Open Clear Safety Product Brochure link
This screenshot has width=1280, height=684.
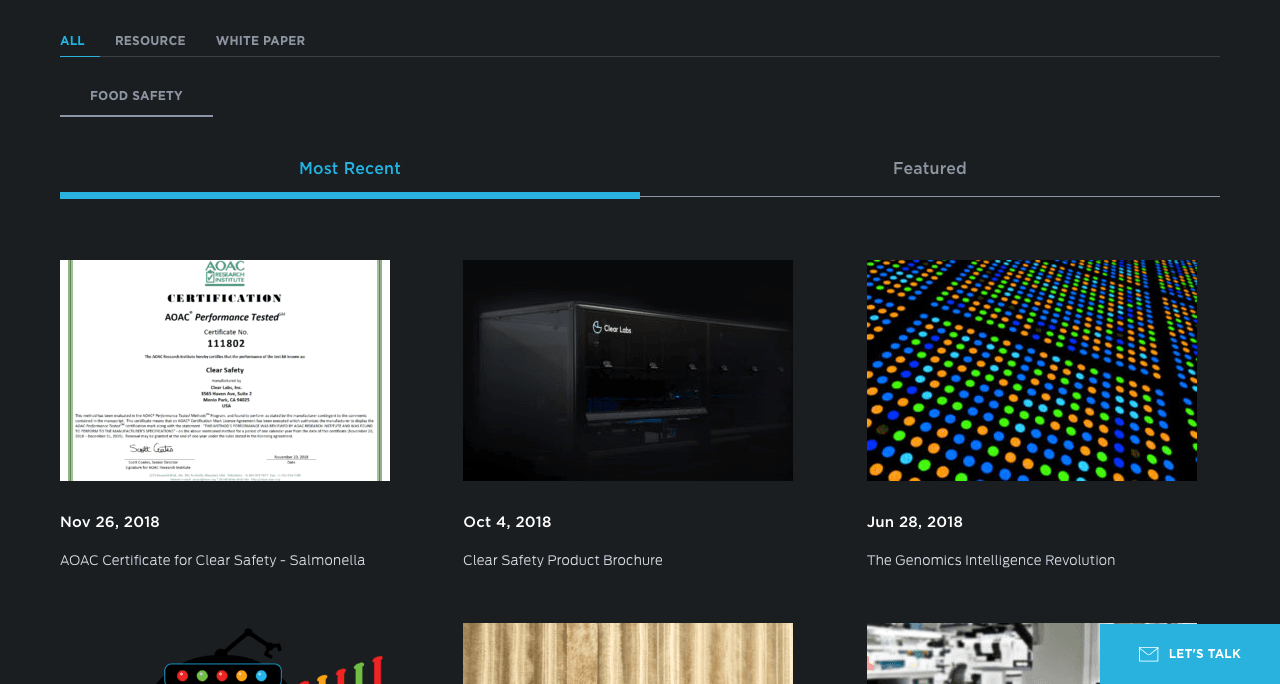(563, 560)
